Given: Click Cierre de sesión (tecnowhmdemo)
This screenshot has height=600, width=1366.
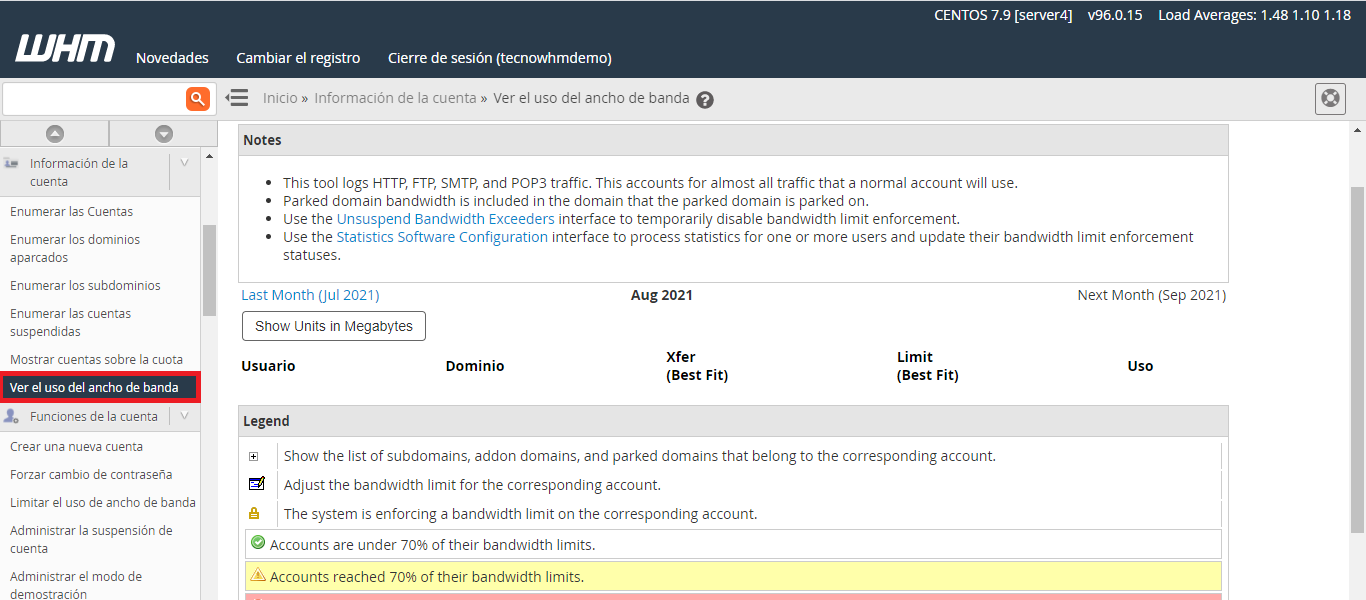Looking at the screenshot, I should click(499, 58).
